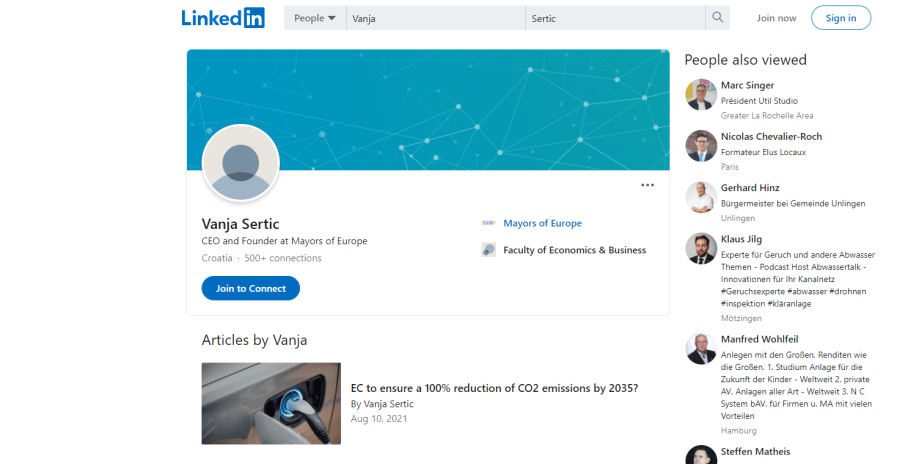The width and height of the screenshot is (900, 464).
Task: Open Klaus Jilg's profile name
Action: (x=742, y=239)
